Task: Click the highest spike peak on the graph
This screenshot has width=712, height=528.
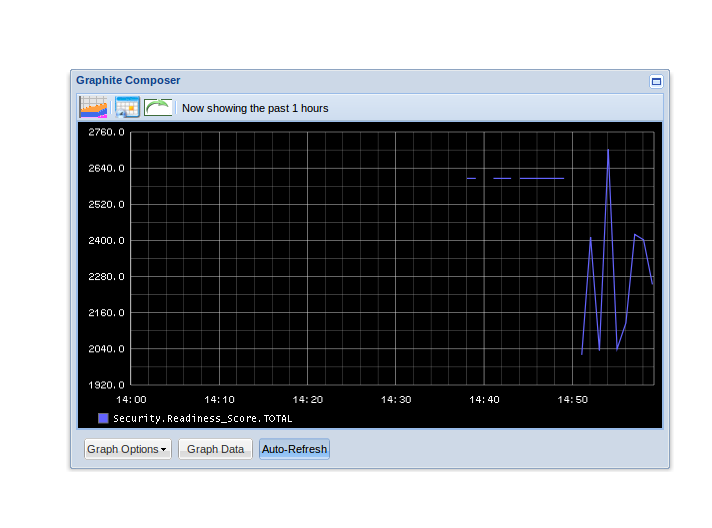Action: tap(608, 151)
